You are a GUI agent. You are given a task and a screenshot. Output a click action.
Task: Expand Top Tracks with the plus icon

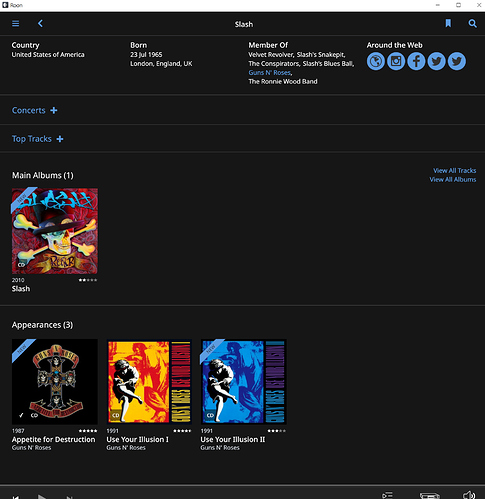60,139
